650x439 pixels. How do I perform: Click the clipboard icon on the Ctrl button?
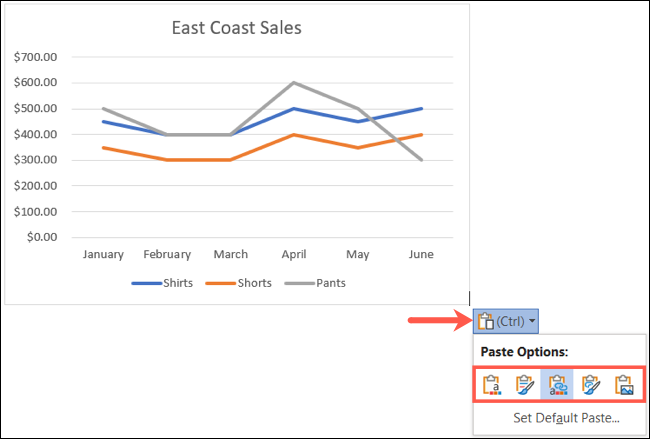[x=486, y=321]
